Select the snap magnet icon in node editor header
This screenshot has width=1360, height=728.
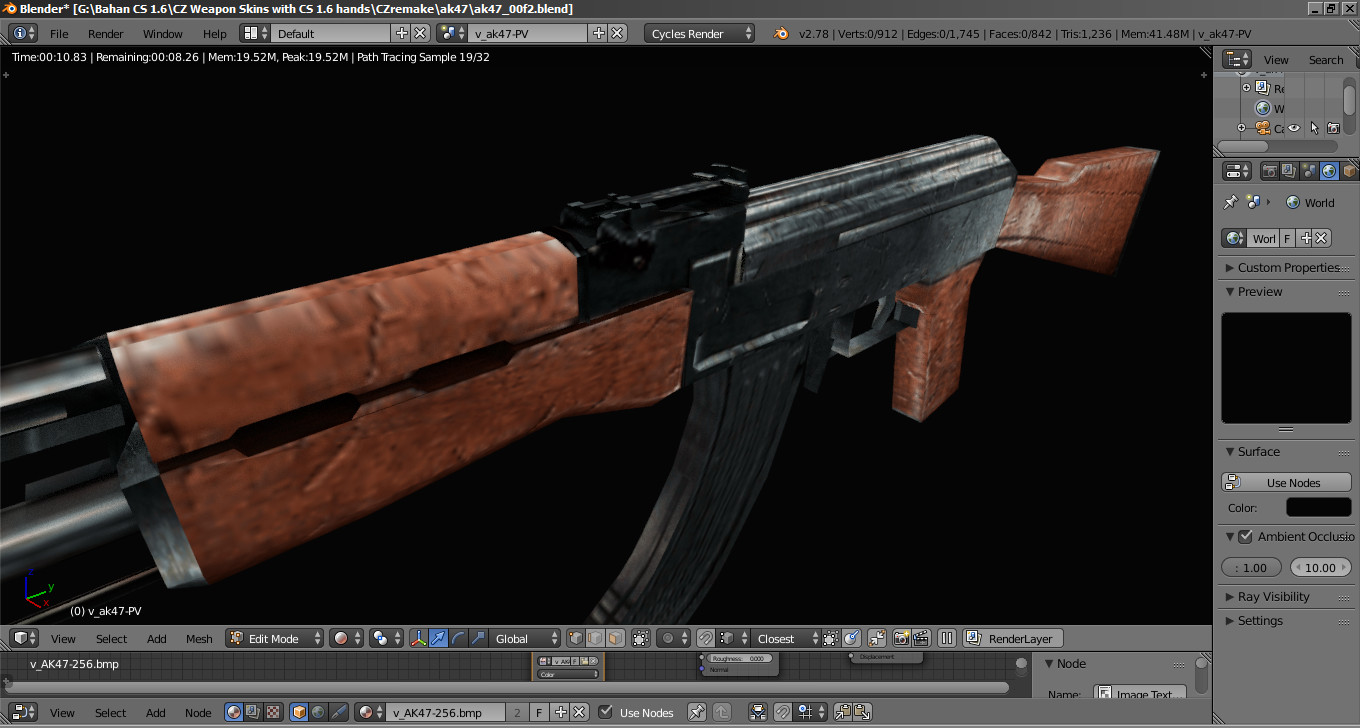pos(784,712)
